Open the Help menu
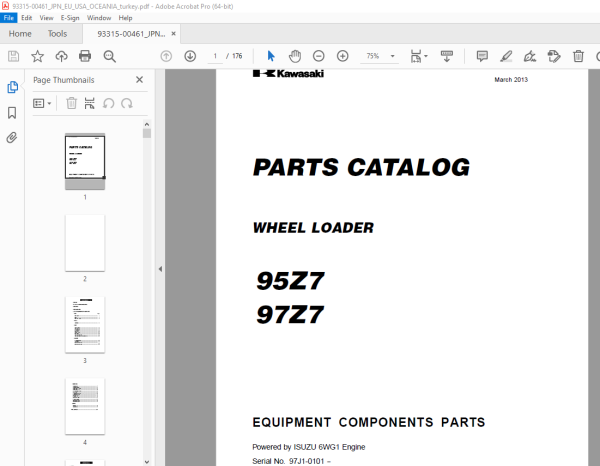600x466 pixels. [x=125, y=18]
